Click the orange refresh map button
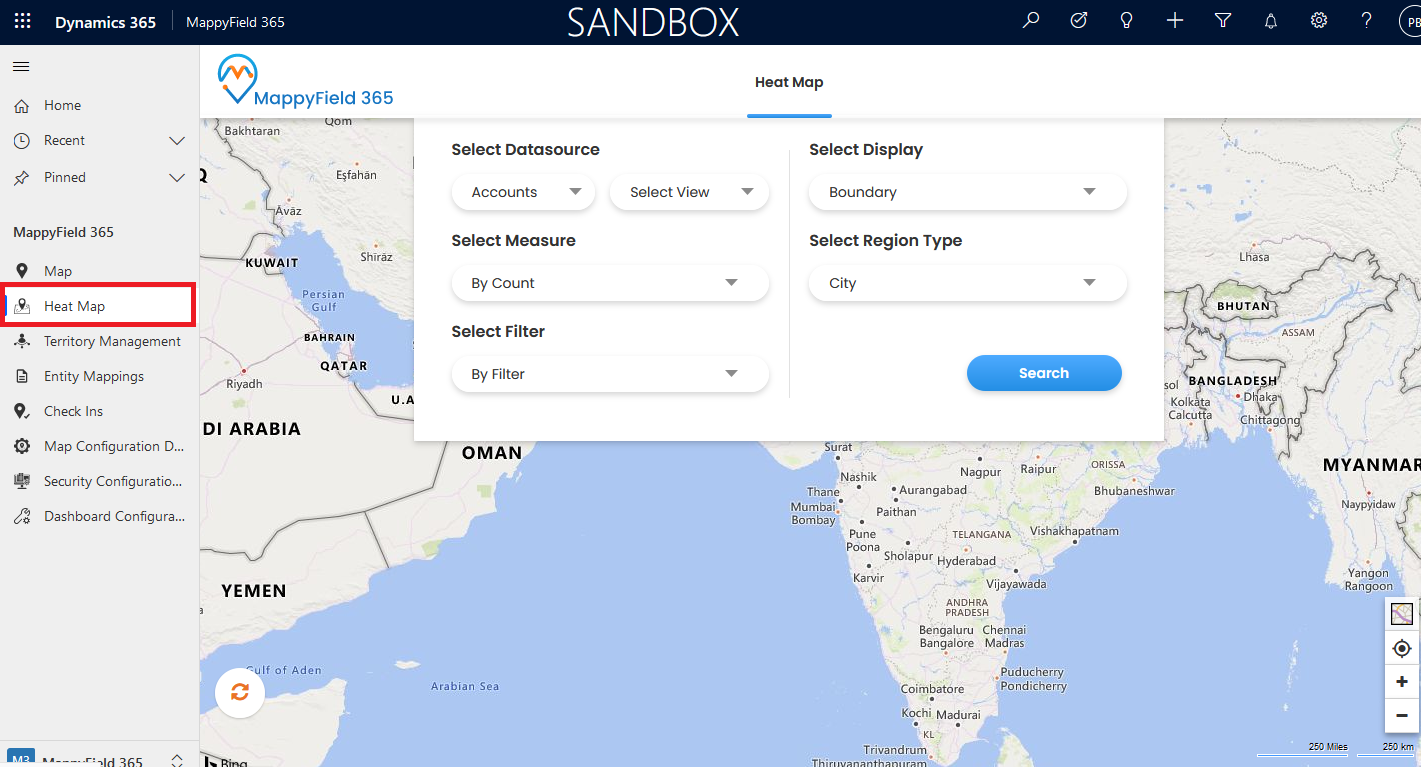The height and width of the screenshot is (767, 1421). tap(240, 692)
